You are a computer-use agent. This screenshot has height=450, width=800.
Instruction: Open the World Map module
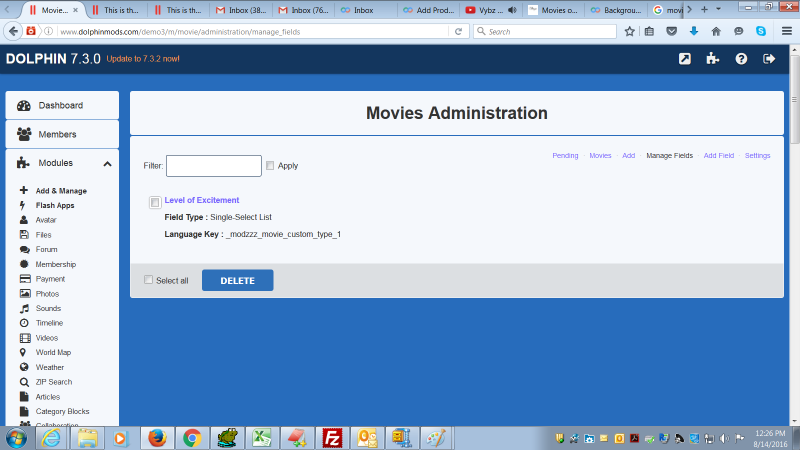pyautogui.click(x=53, y=353)
